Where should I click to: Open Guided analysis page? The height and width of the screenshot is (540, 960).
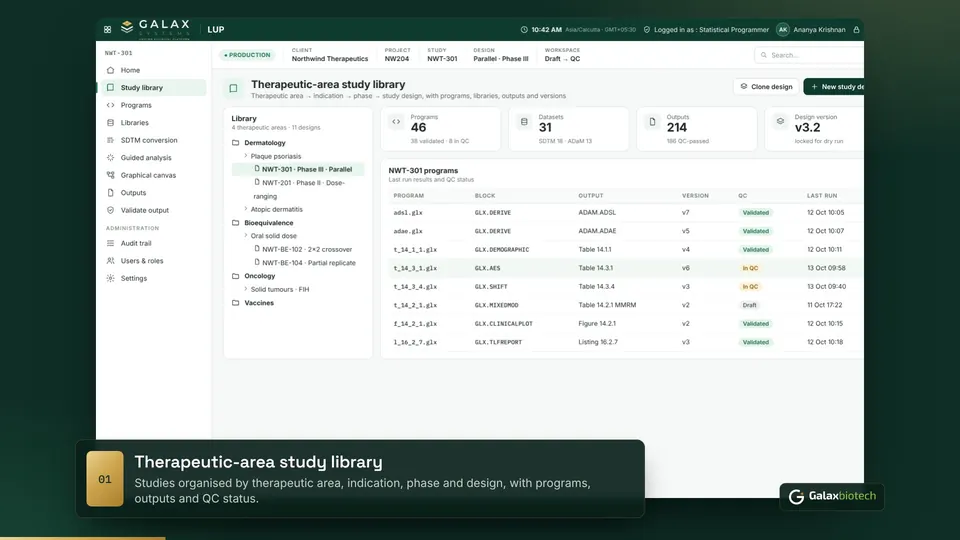(x=153, y=157)
